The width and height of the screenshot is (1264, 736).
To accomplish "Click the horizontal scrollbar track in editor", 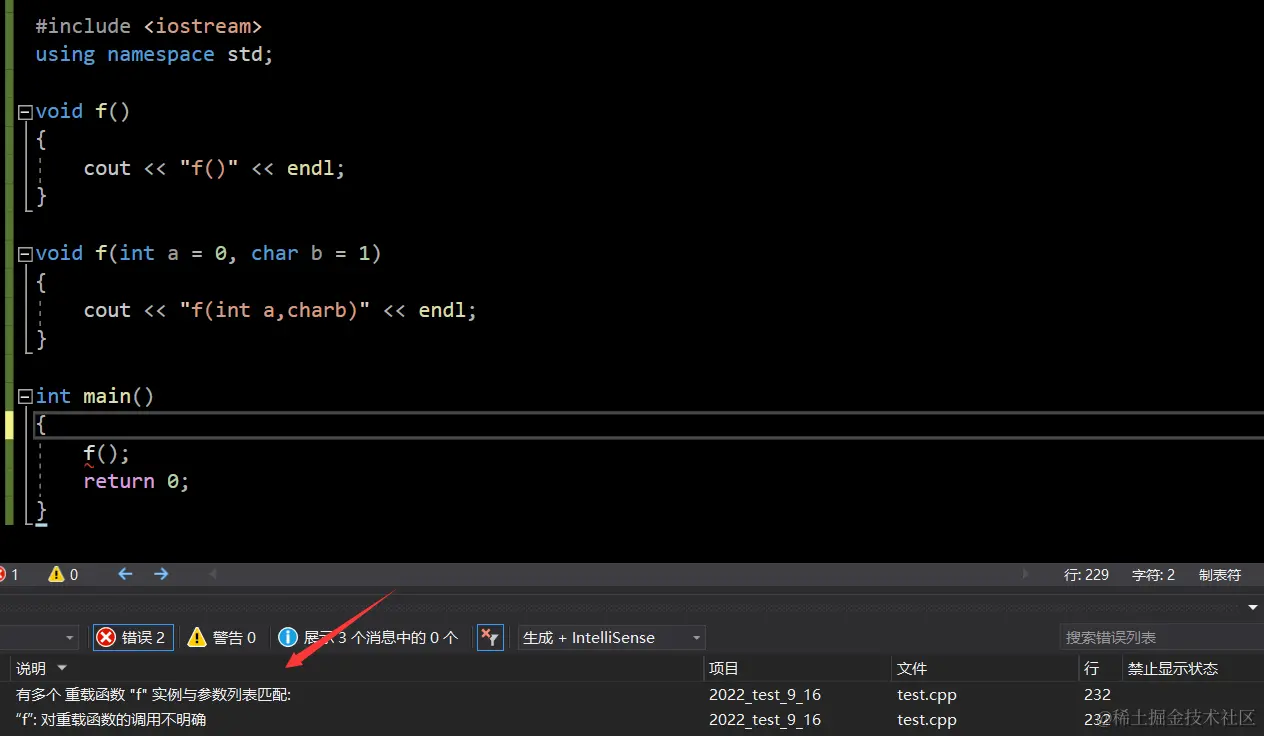I will 618,574.
